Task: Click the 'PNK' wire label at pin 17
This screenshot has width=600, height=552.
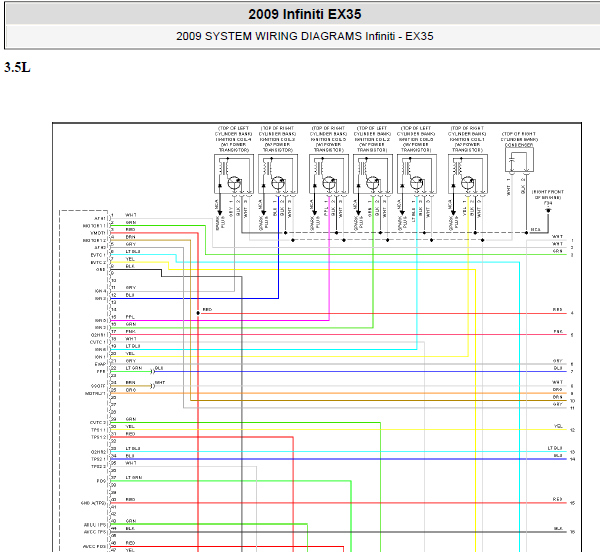Action: (x=130, y=331)
